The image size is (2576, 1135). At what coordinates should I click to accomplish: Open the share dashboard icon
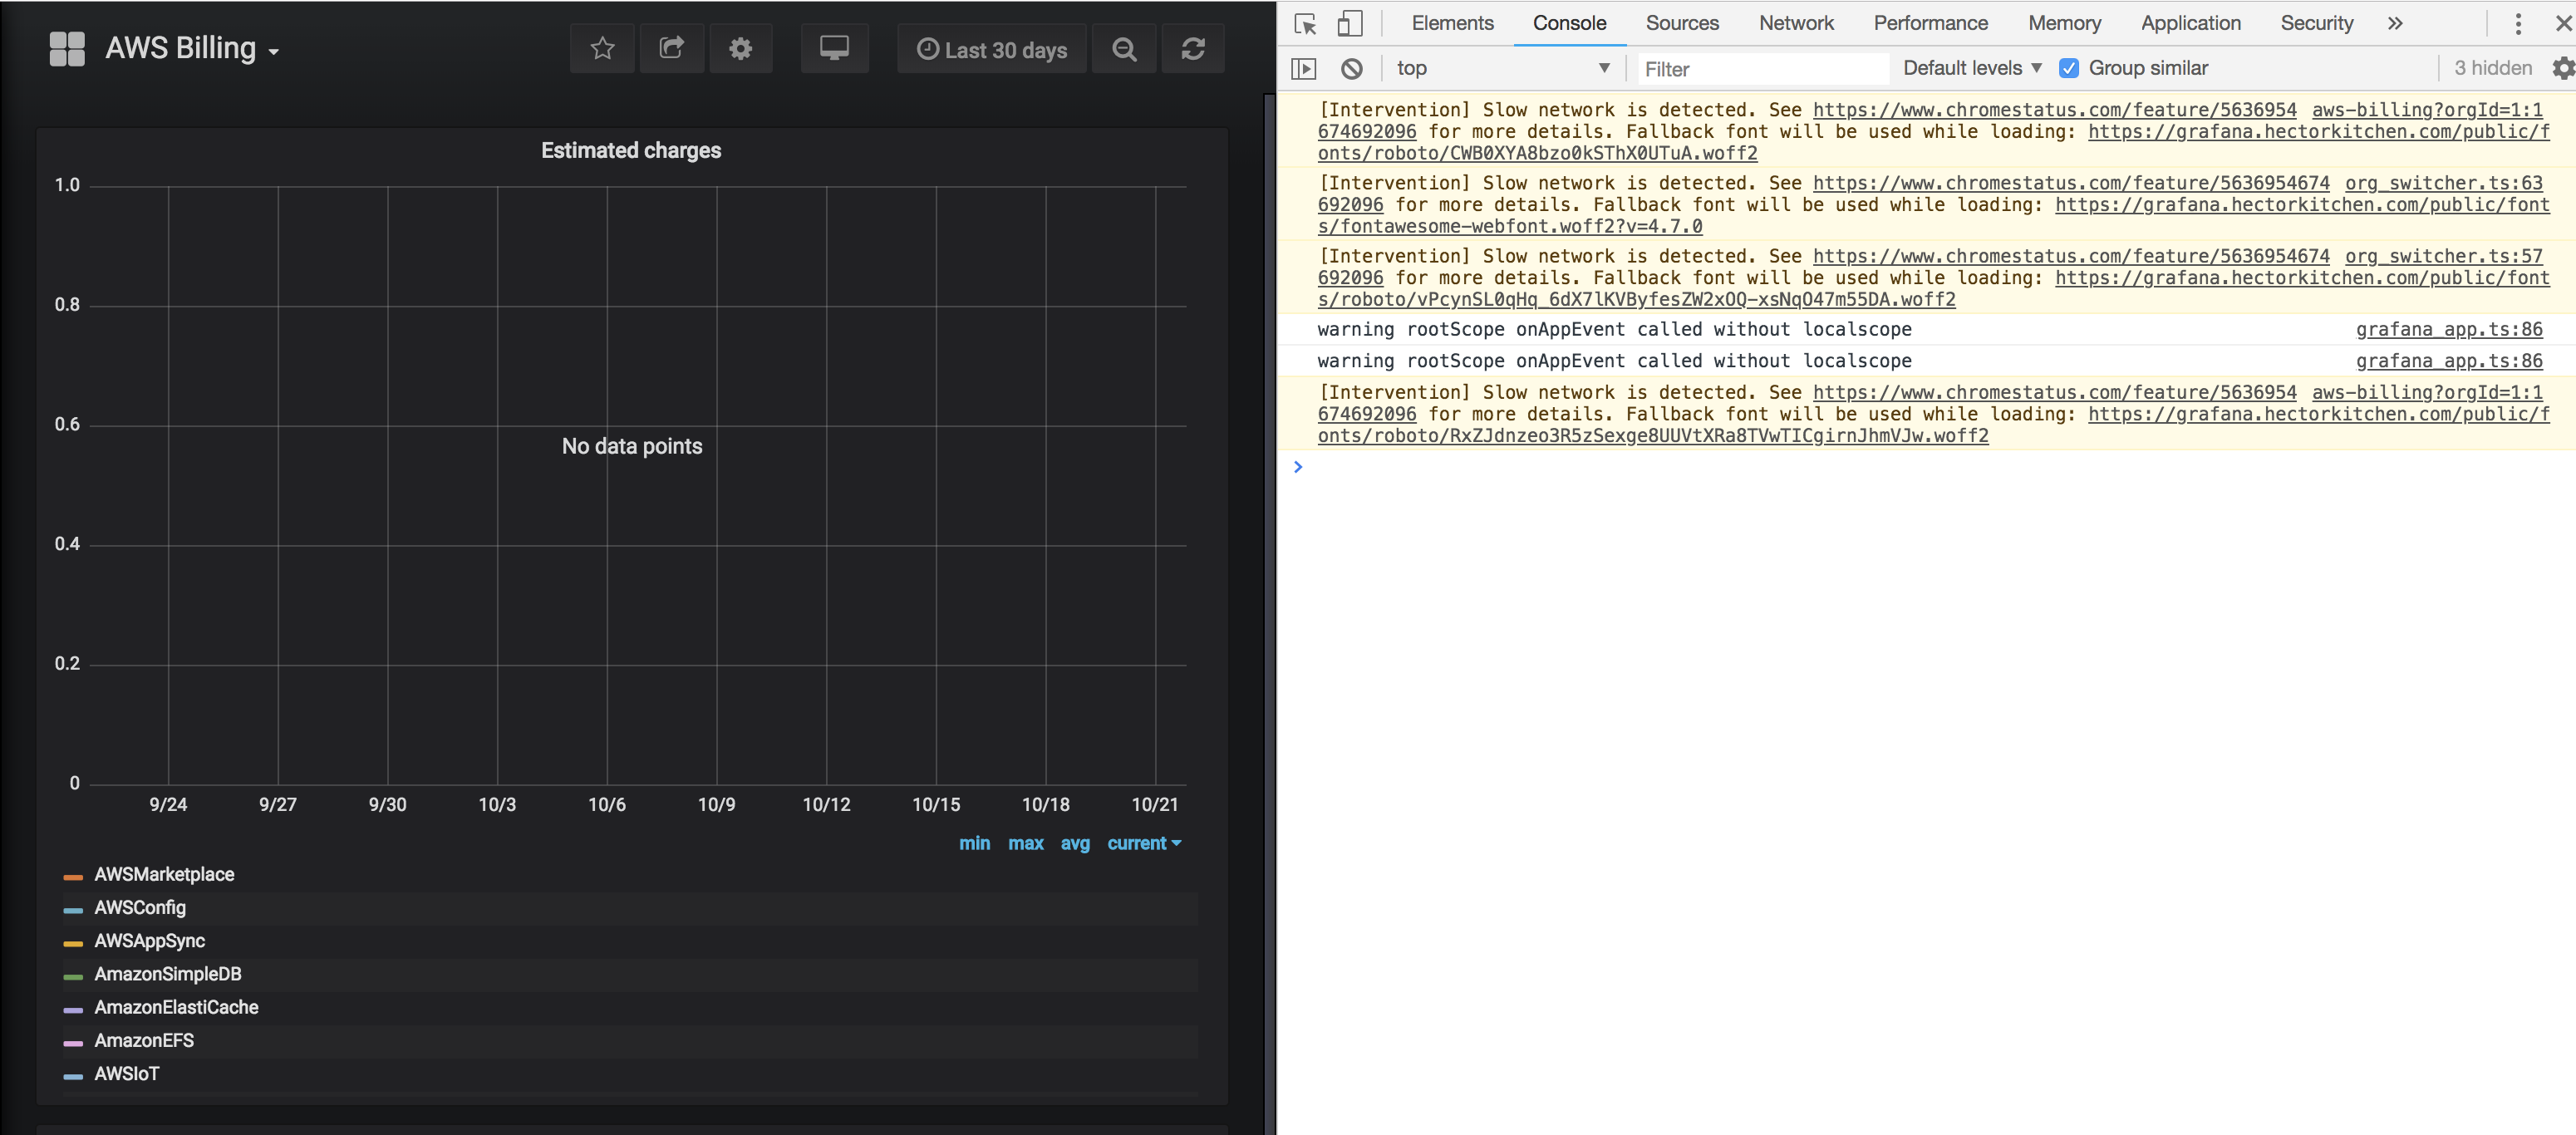point(672,48)
